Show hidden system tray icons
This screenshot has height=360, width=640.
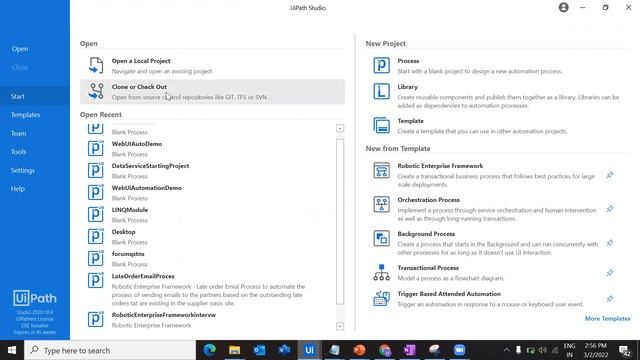click(x=506, y=350)
